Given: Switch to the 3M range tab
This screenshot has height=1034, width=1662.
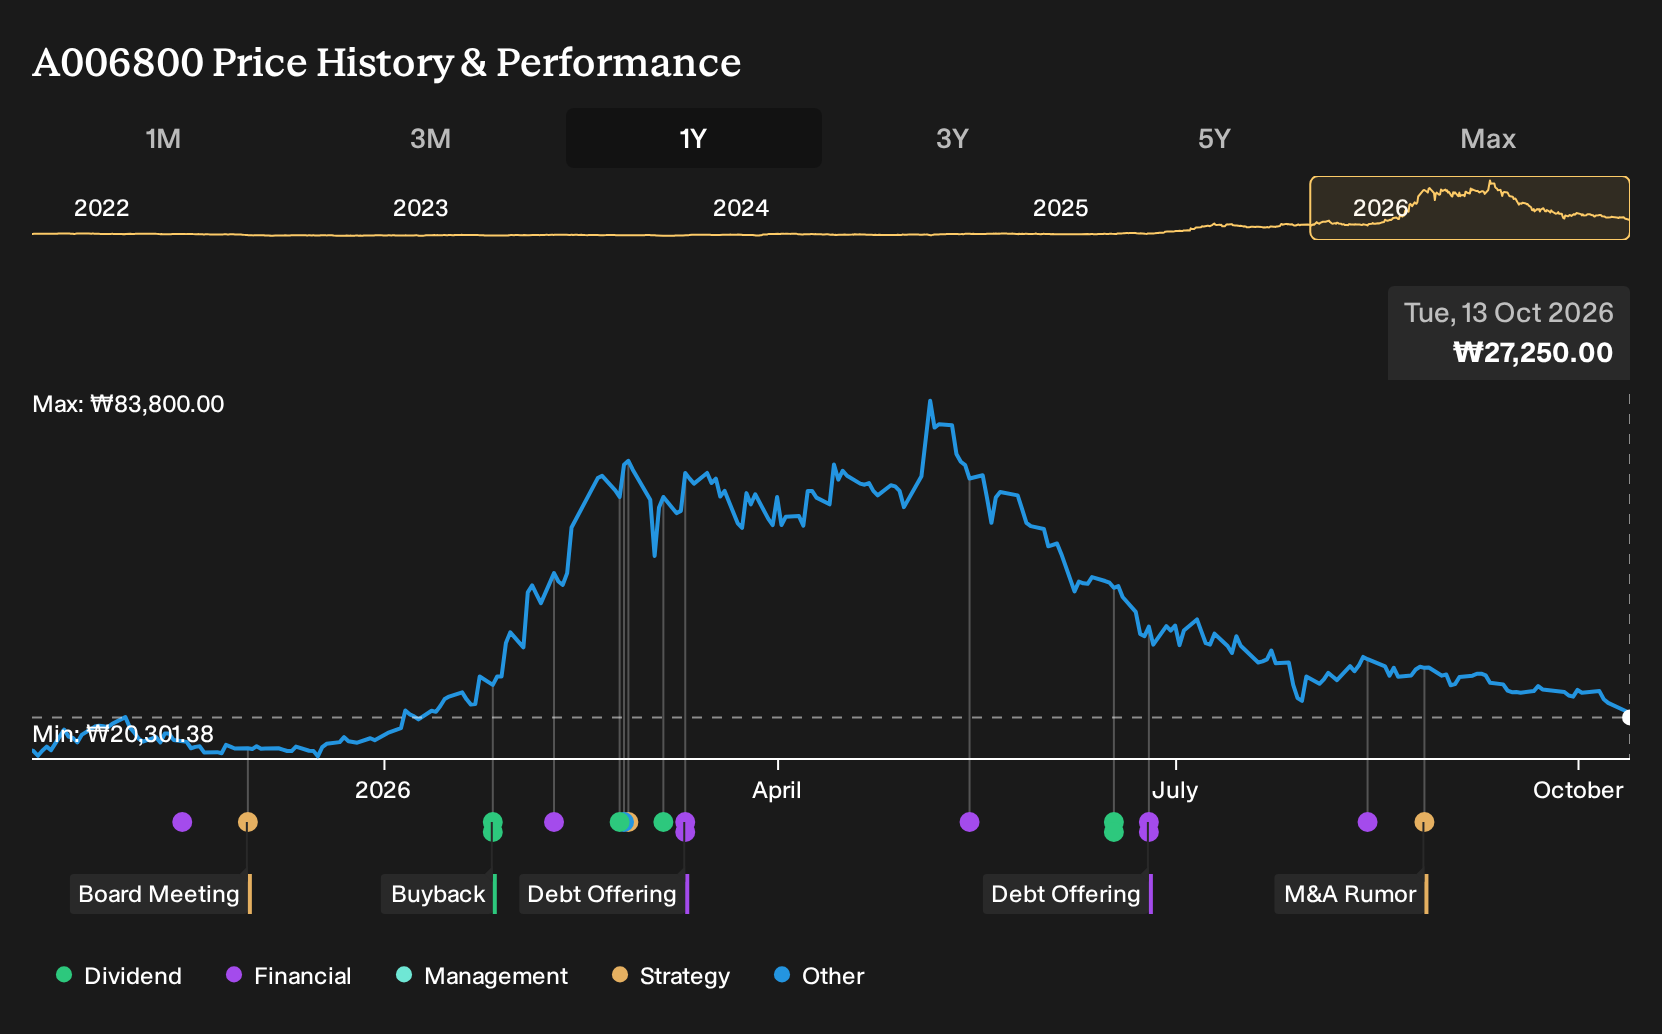Looking at the screenshot, I should click(430, 138).
